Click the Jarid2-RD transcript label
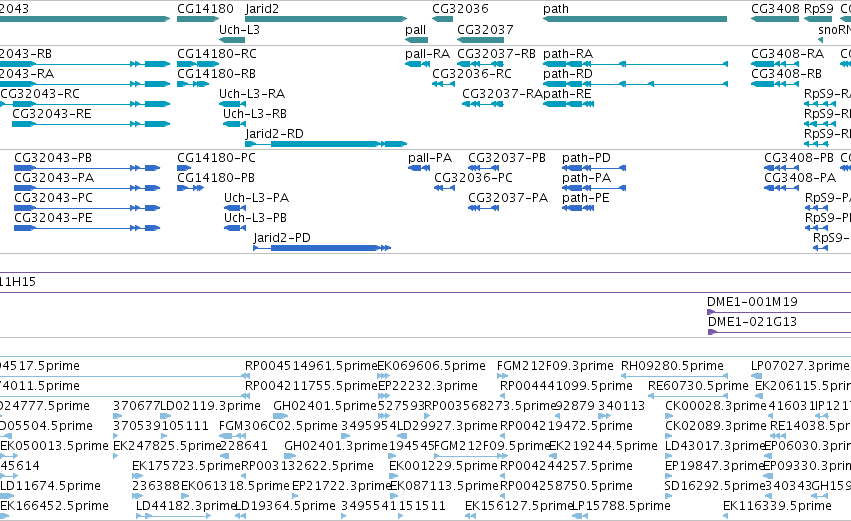Screen dimensions: 851x521 pos(274,134)
